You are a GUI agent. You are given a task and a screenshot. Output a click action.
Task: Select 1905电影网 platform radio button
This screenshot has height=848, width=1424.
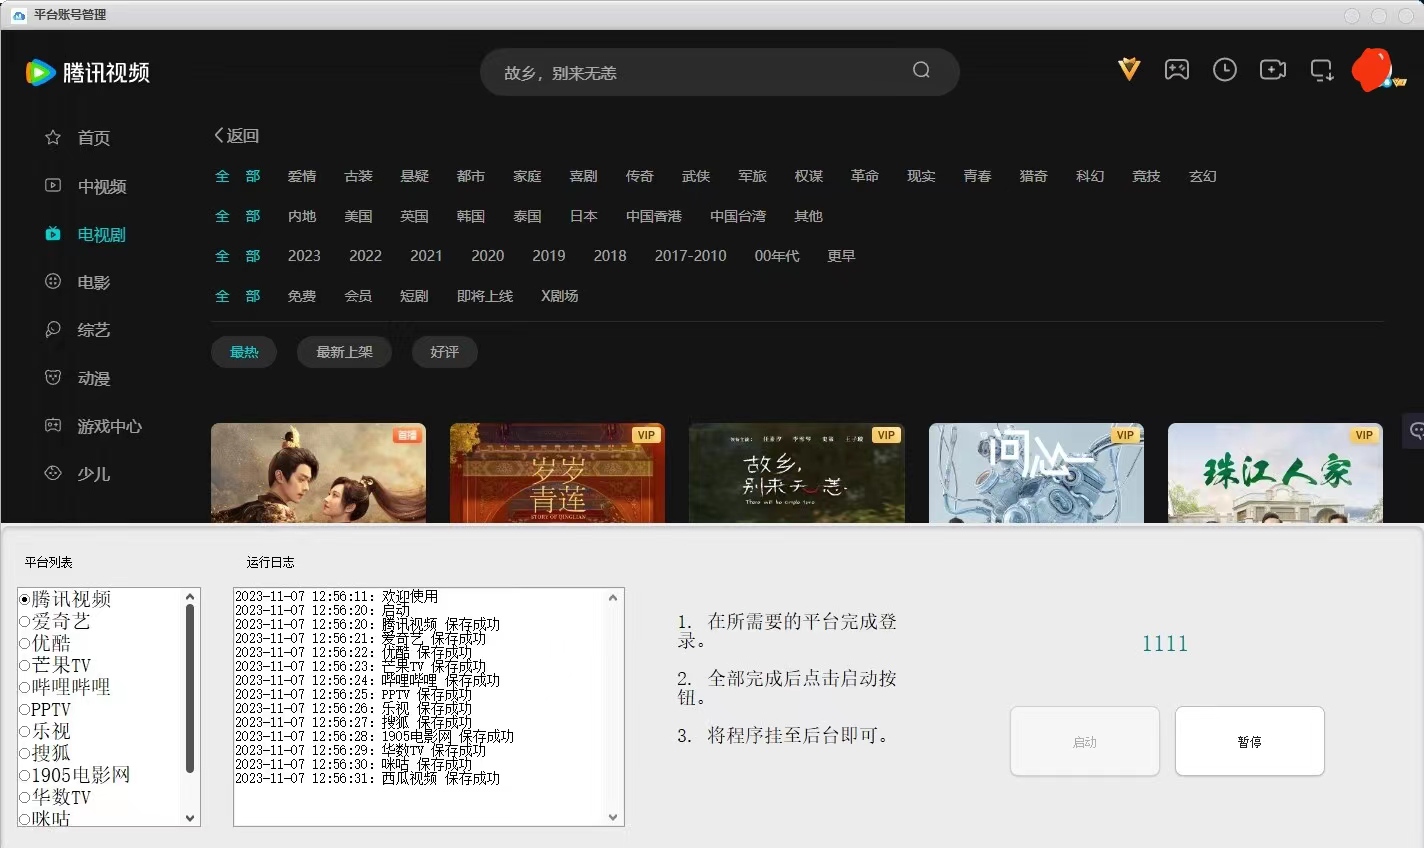click(25, 775)
